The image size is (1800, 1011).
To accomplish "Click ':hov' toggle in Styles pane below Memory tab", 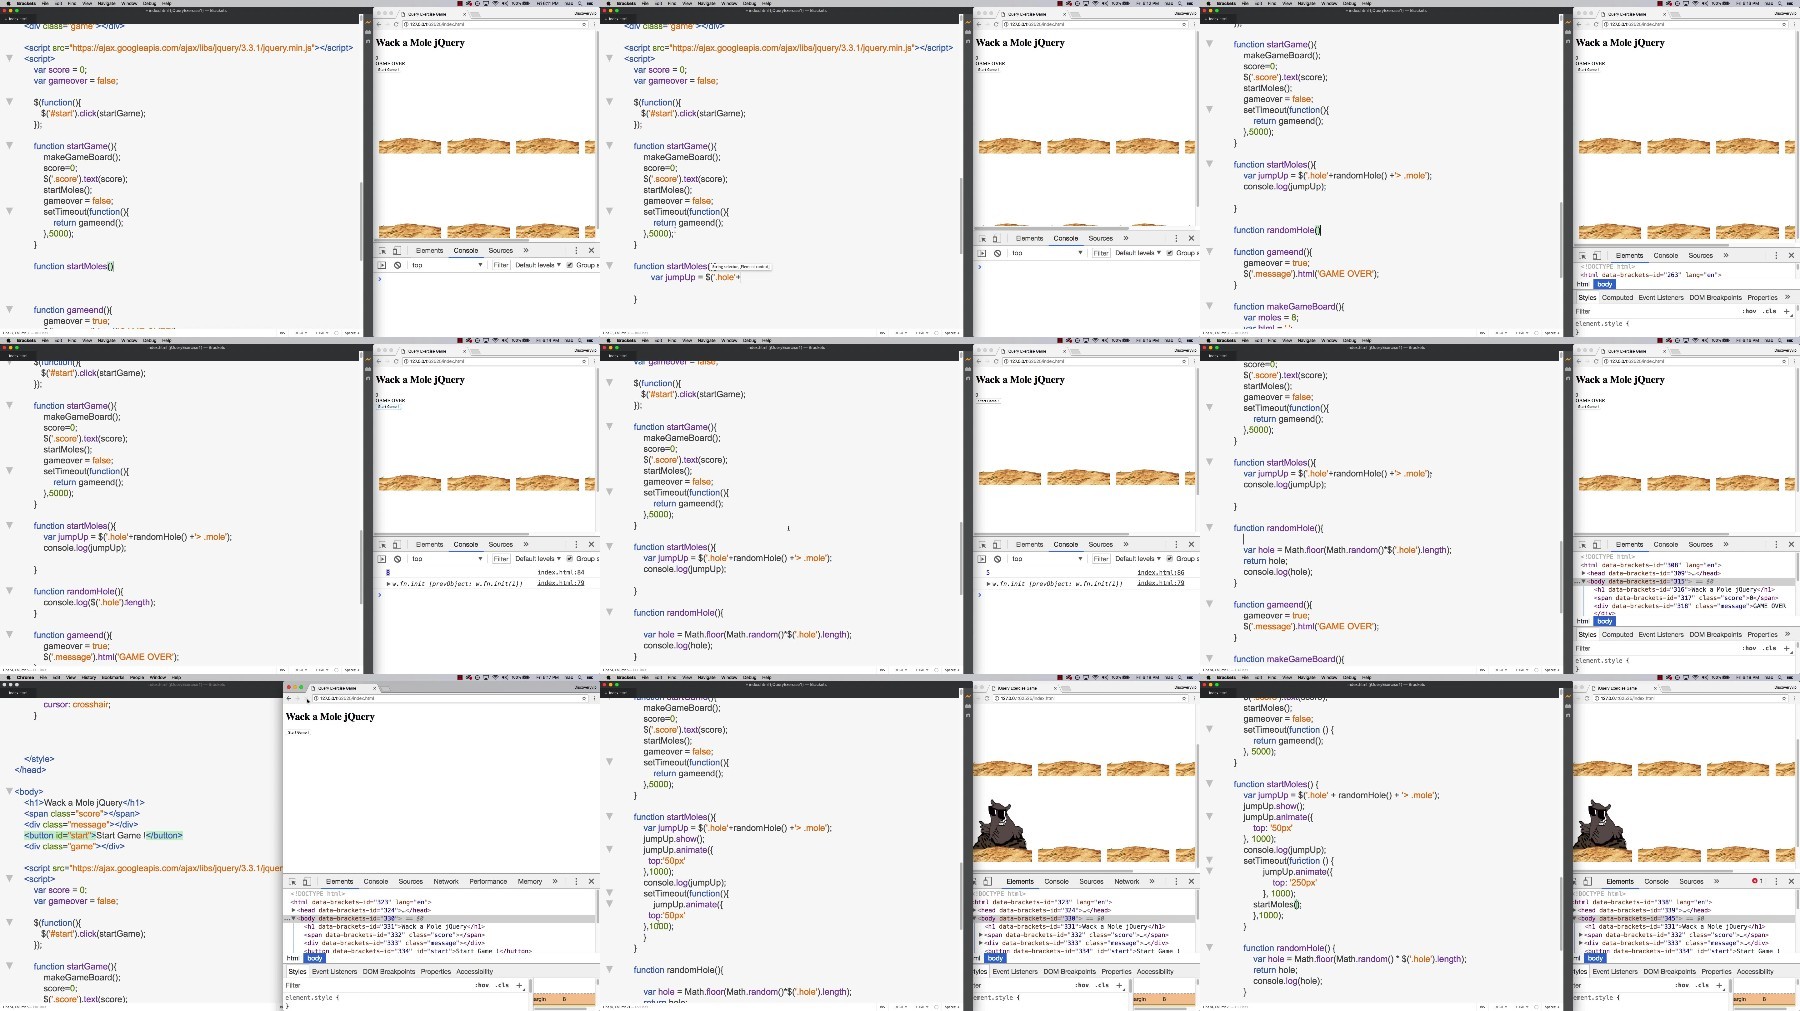I will coord(482,985).
